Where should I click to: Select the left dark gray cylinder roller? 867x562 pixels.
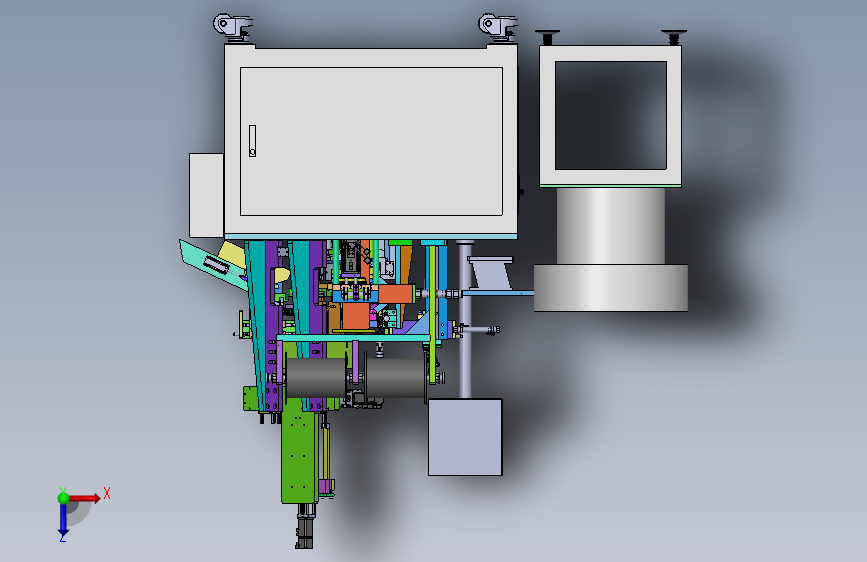(x=316, y=378)
